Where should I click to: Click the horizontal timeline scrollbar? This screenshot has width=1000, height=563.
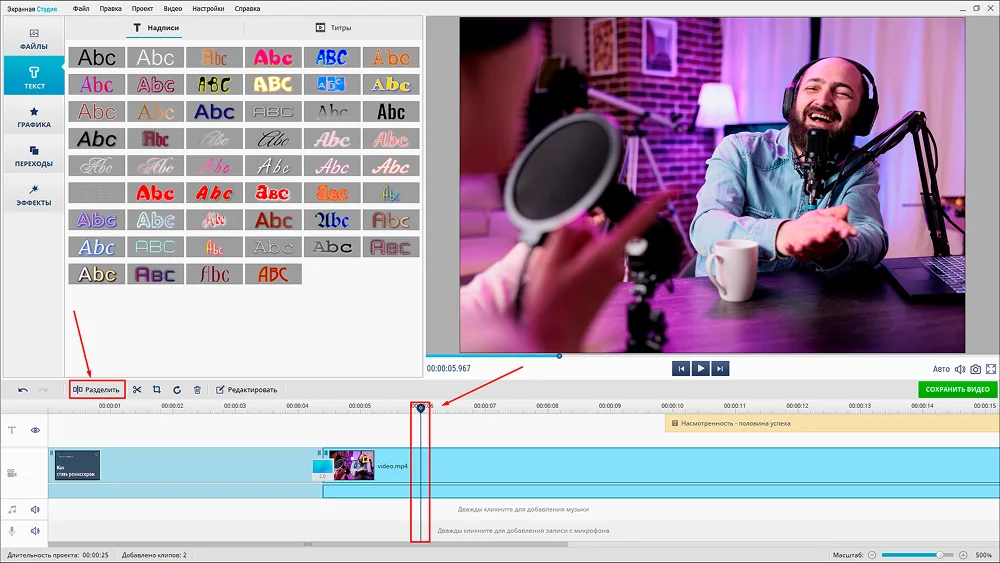(x=307, y=545)
